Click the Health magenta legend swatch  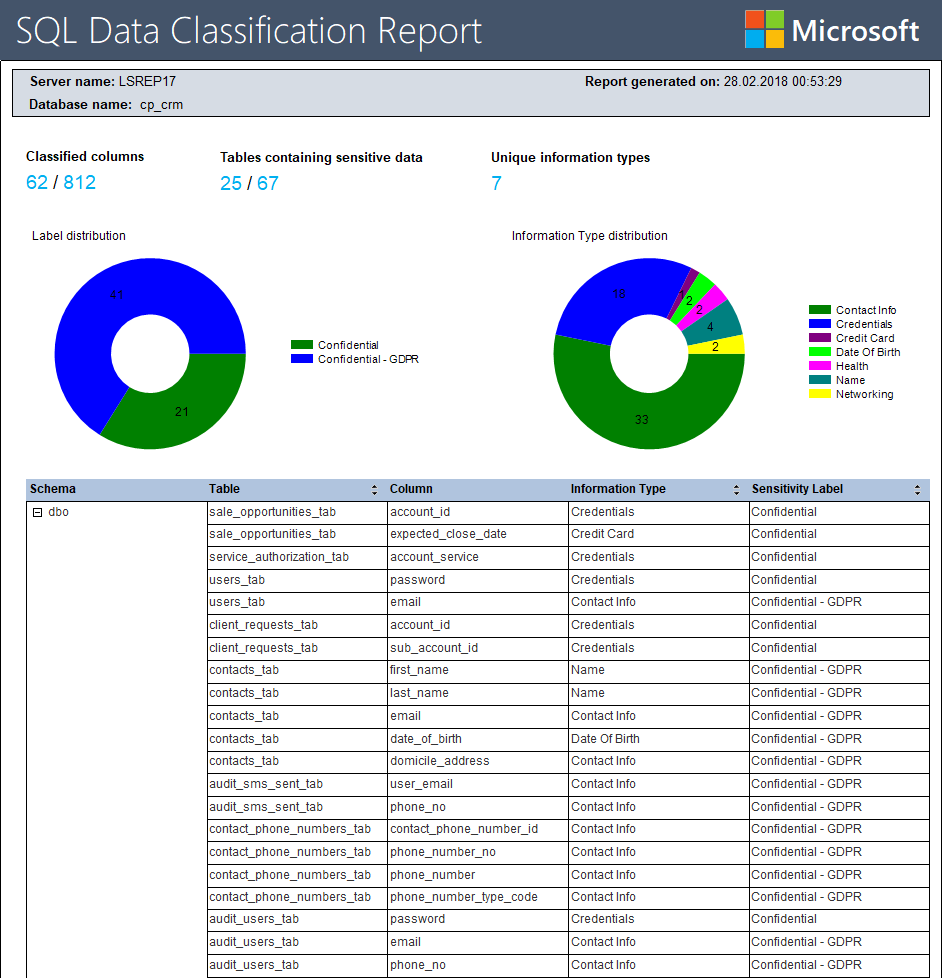point(819,366)
